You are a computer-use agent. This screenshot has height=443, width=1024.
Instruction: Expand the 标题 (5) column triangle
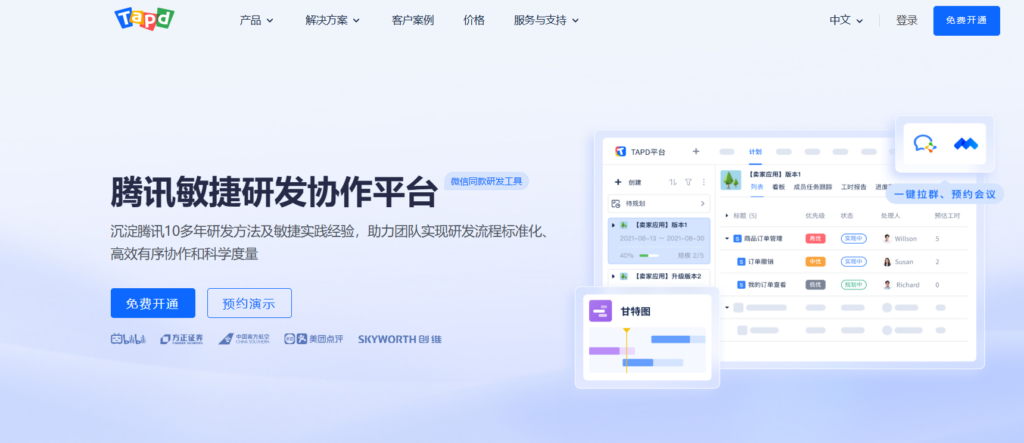(728, 215)
